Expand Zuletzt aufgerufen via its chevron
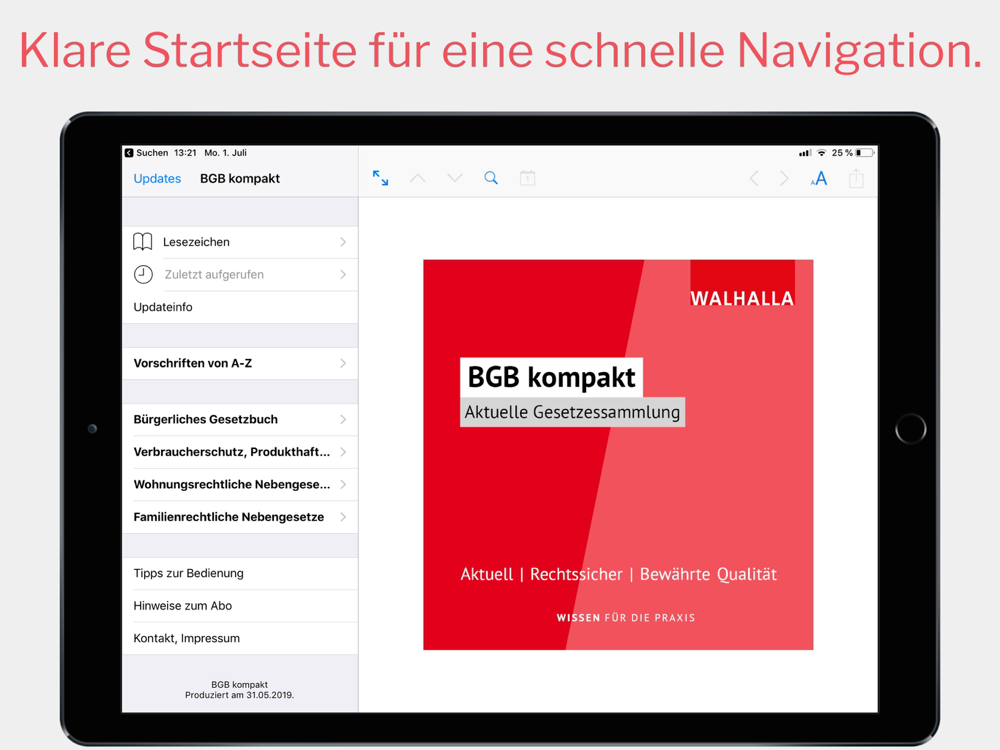The image size is (1000, 750). pyautogui.click(x=343, y=274)
